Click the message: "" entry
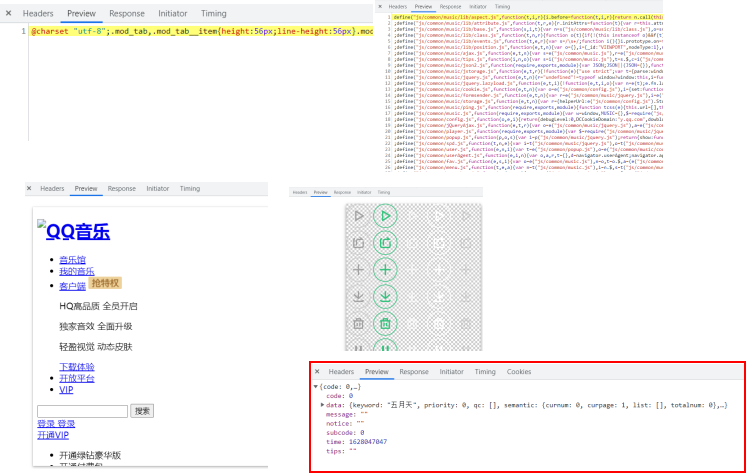This screenshot has width=746, height=473. click(x=346, y=414)
